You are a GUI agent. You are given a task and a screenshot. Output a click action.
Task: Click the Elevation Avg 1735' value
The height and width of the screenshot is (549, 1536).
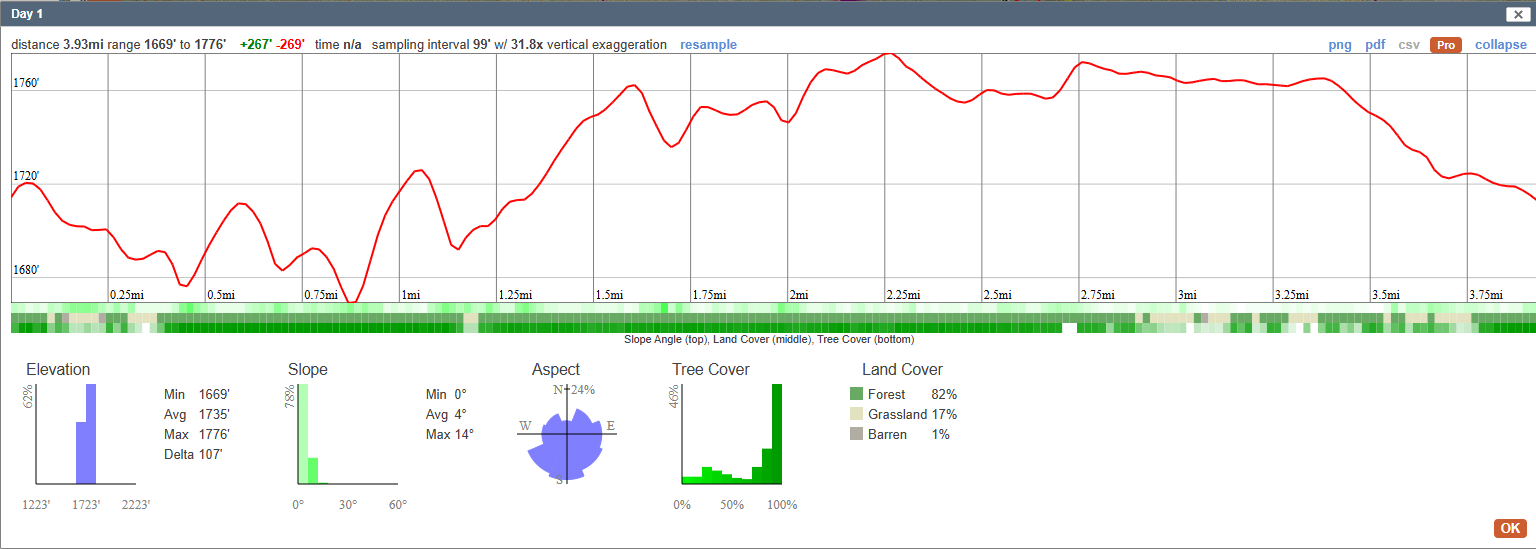coord(214,414)
